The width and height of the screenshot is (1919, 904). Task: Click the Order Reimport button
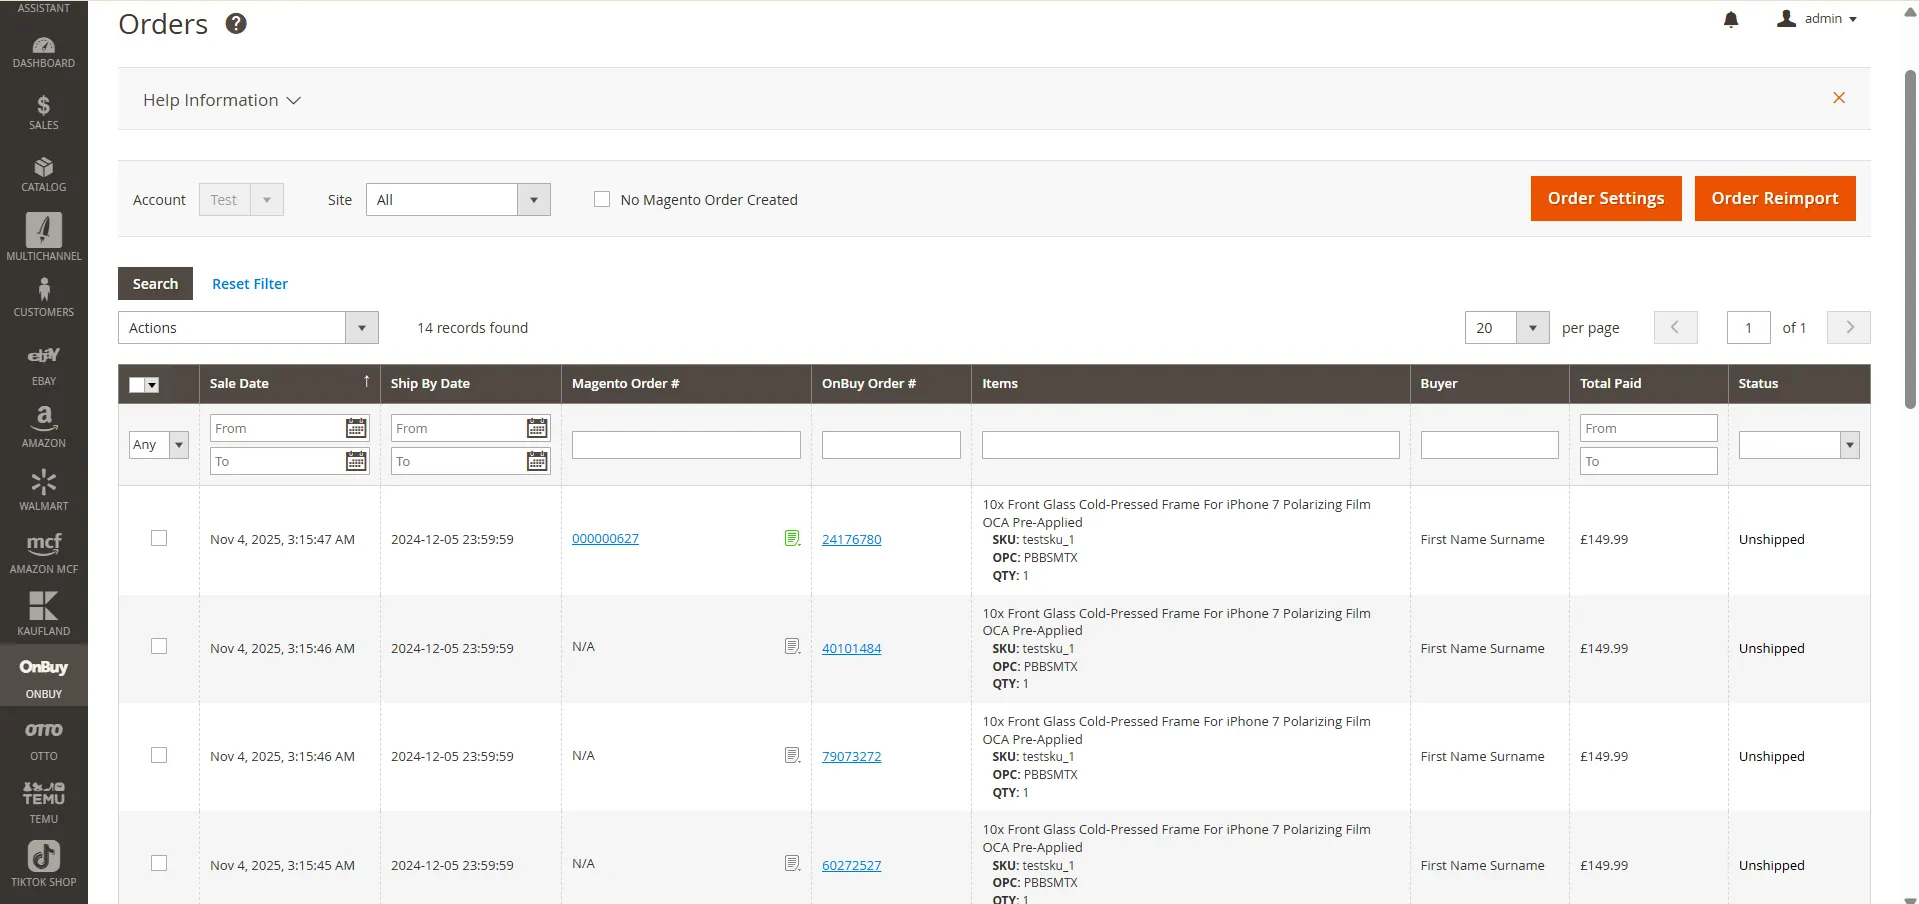tap(1774, 198)
